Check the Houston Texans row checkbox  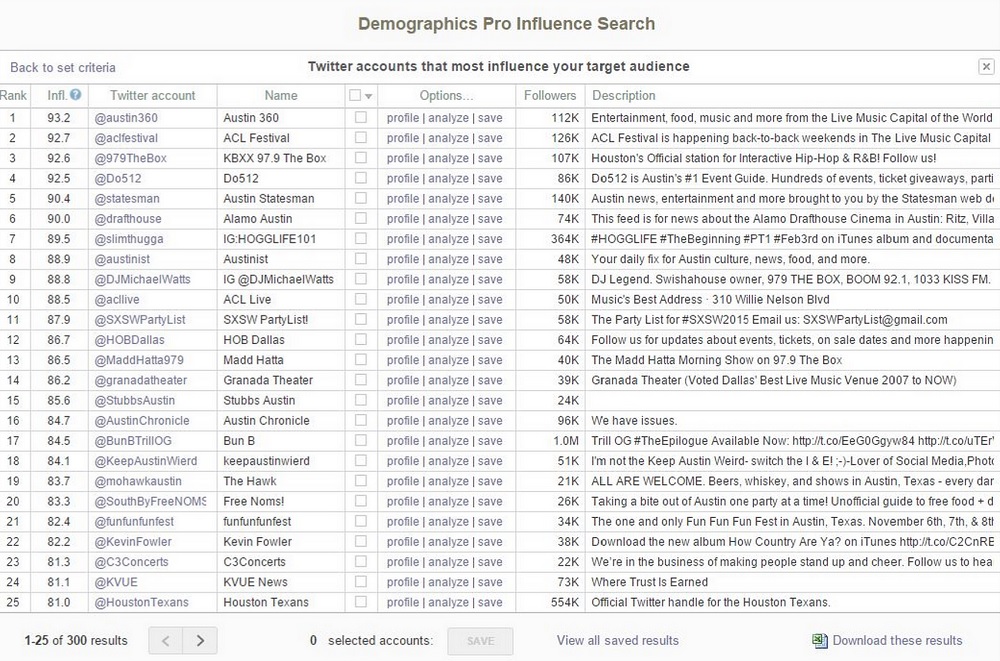(x=361, y=602)
